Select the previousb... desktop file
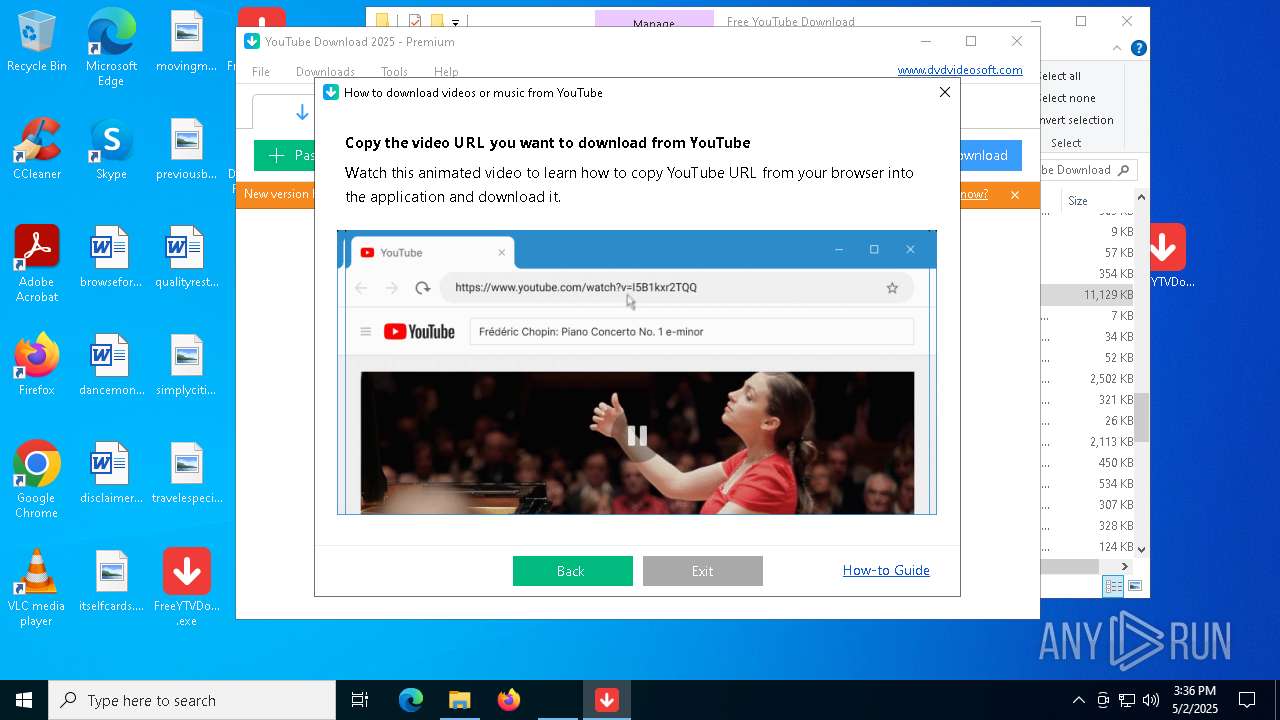Screen dimensions: 1280x720 point(186,149)
